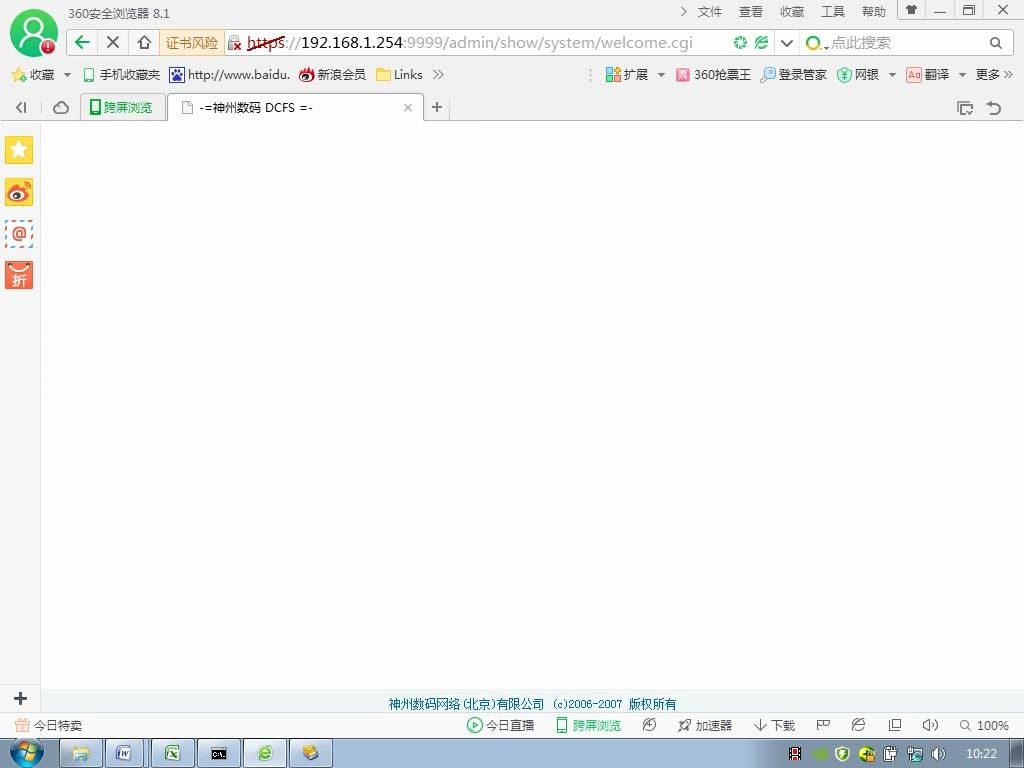Click the green e compatibility mode icon in address bar
1024x768 pixels.
761,42
